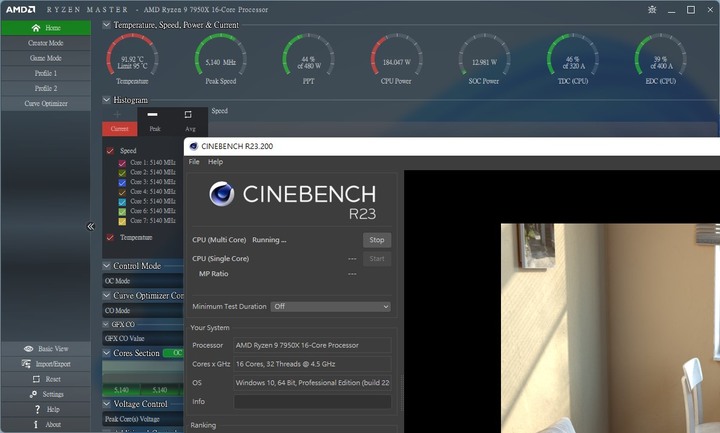Click the Basic View eye icon
720x433 pixels.
(x=28, y=349)
